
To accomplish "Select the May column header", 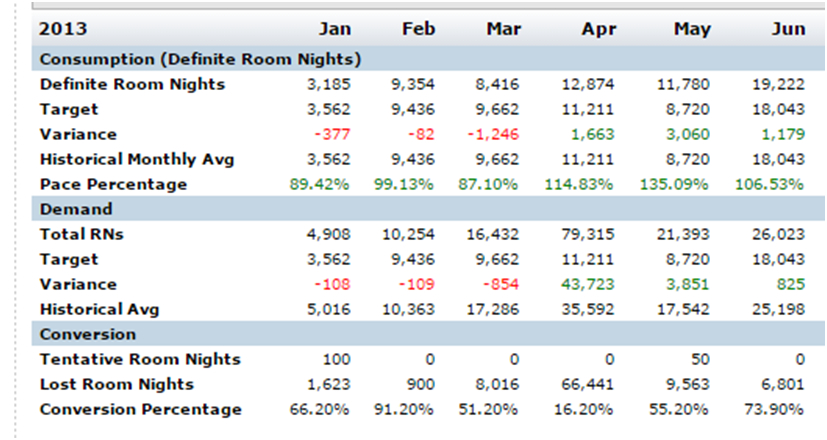I will 692,28.
